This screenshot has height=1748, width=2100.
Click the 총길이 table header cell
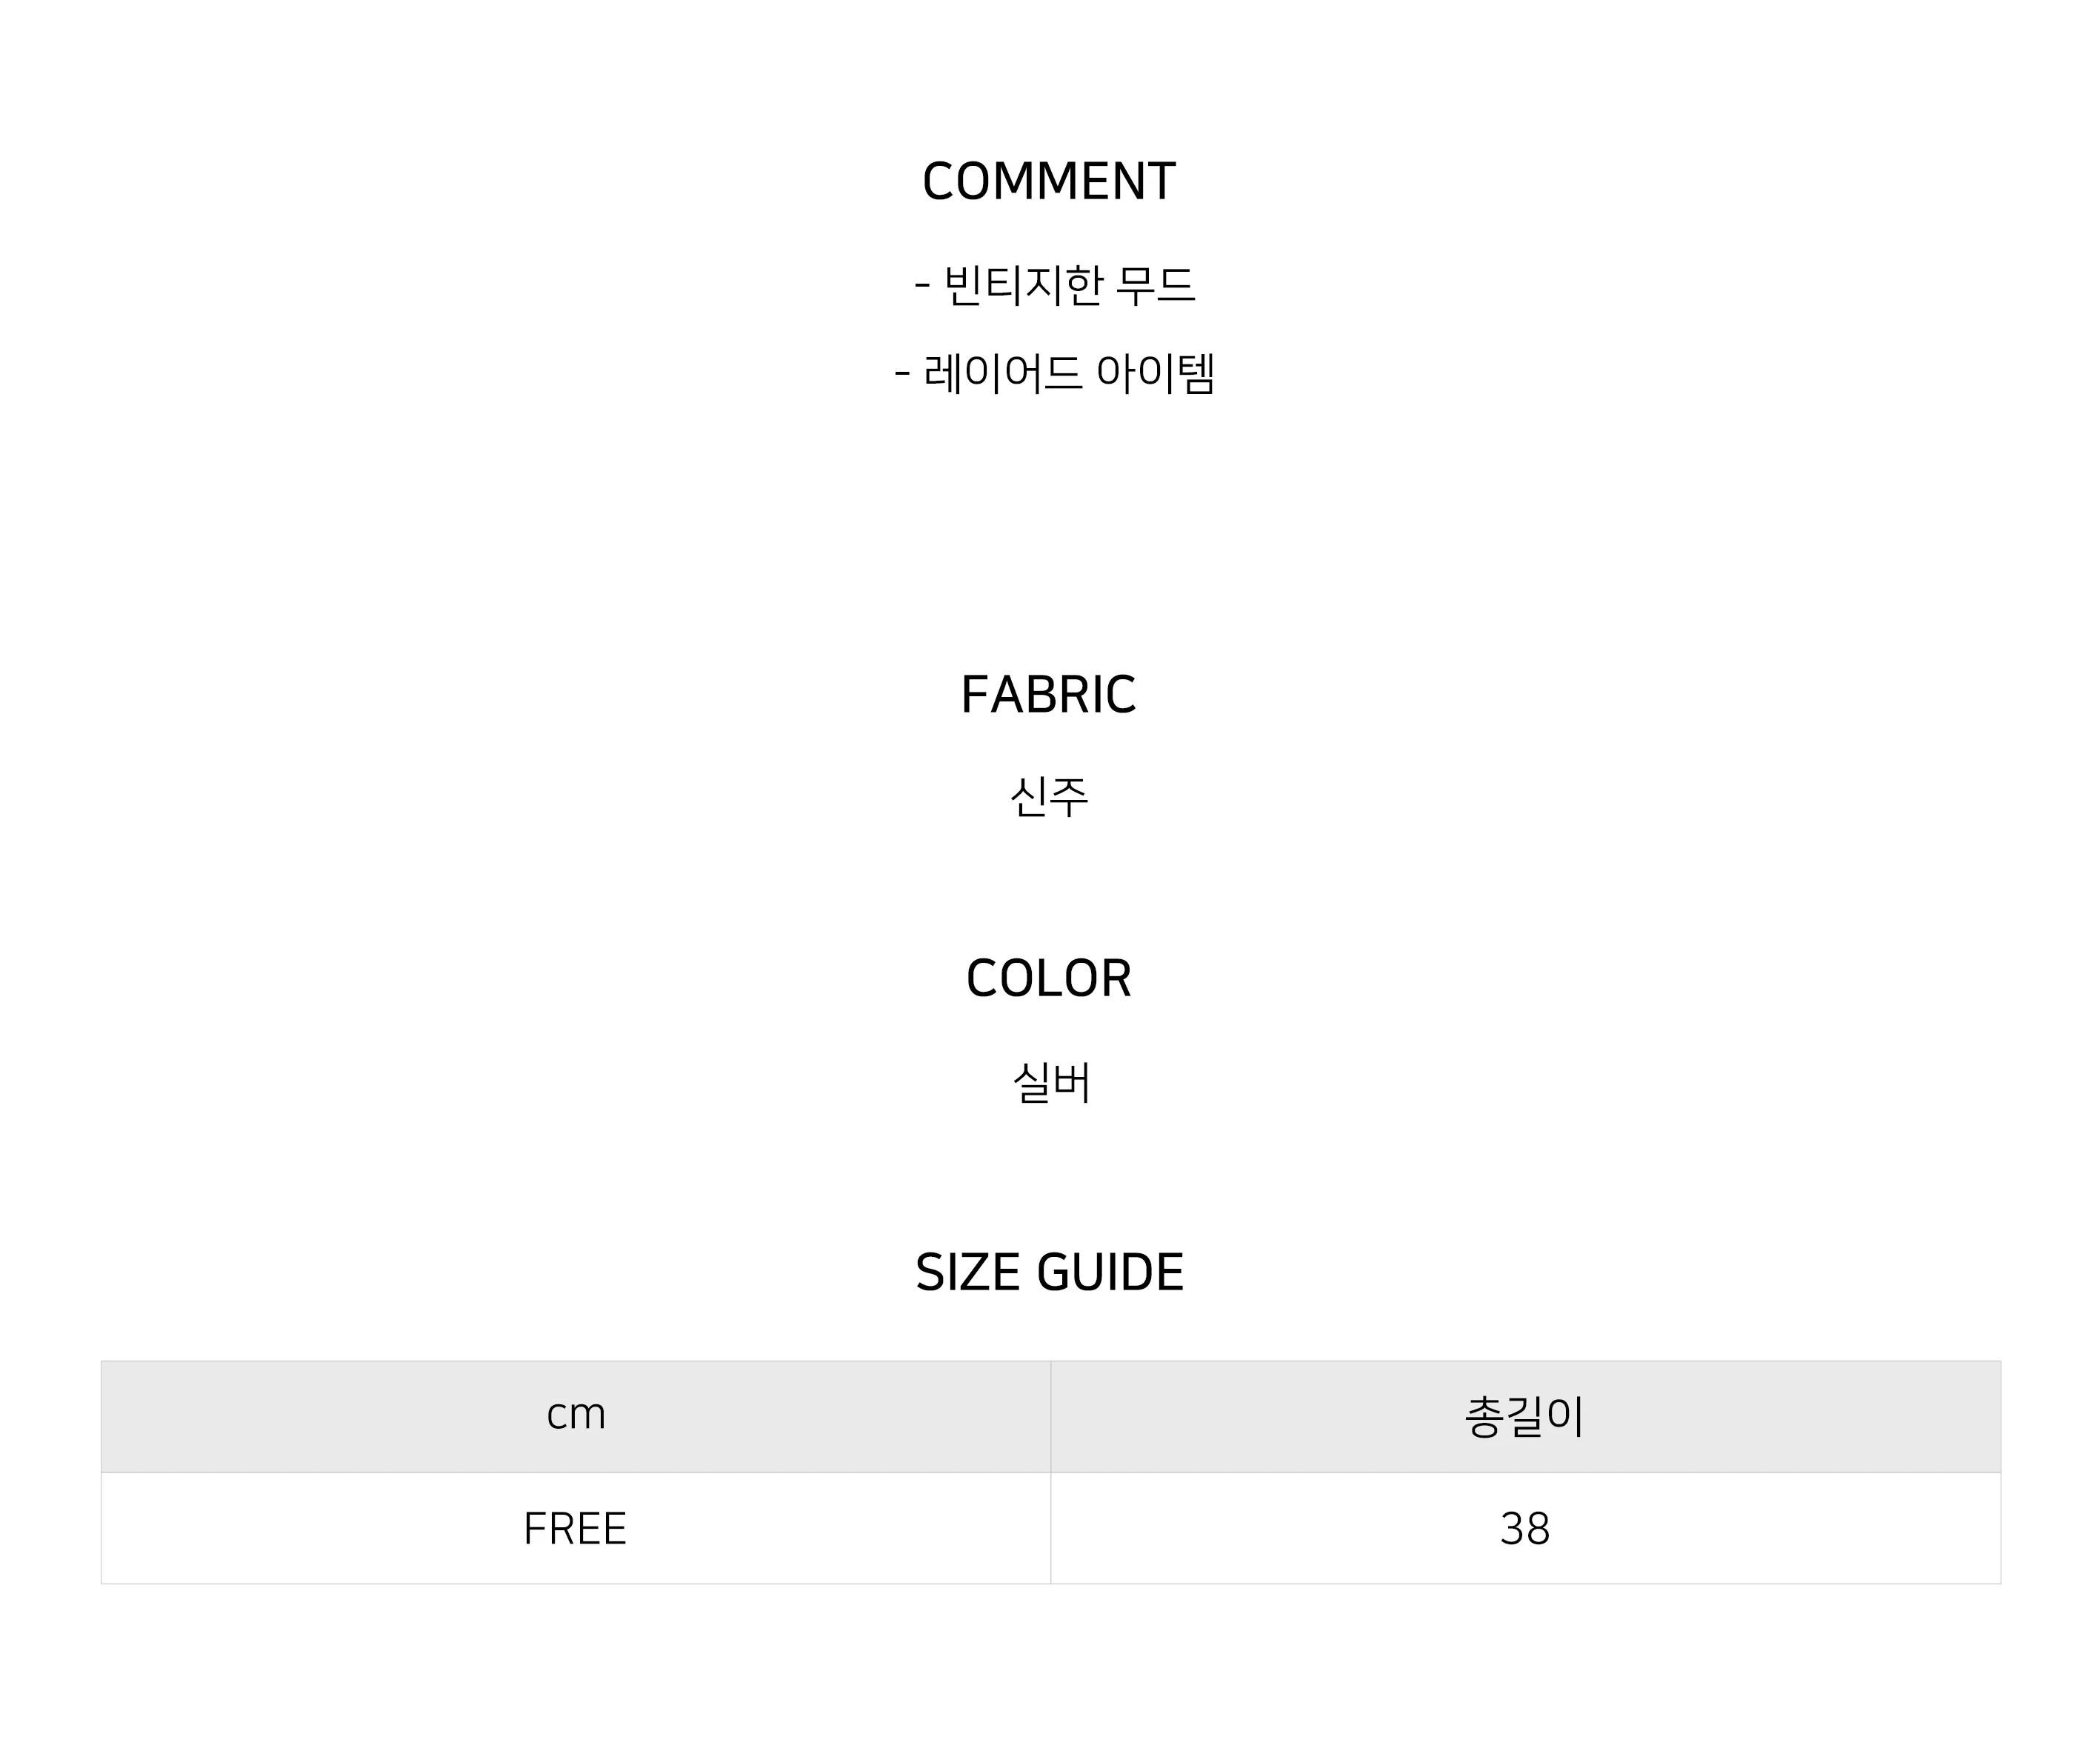point(1526,1416)
